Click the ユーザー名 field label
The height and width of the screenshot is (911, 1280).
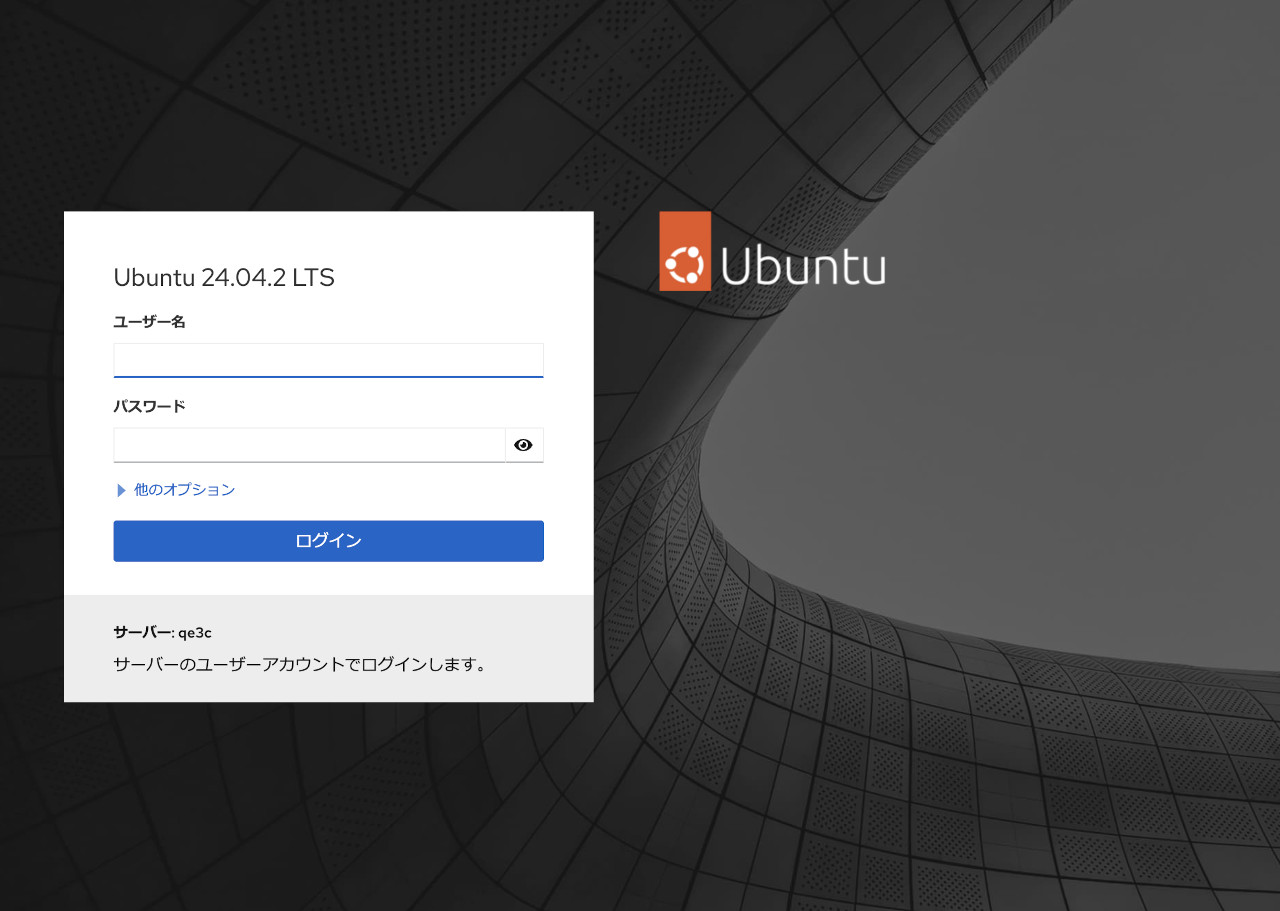[150, 322]
